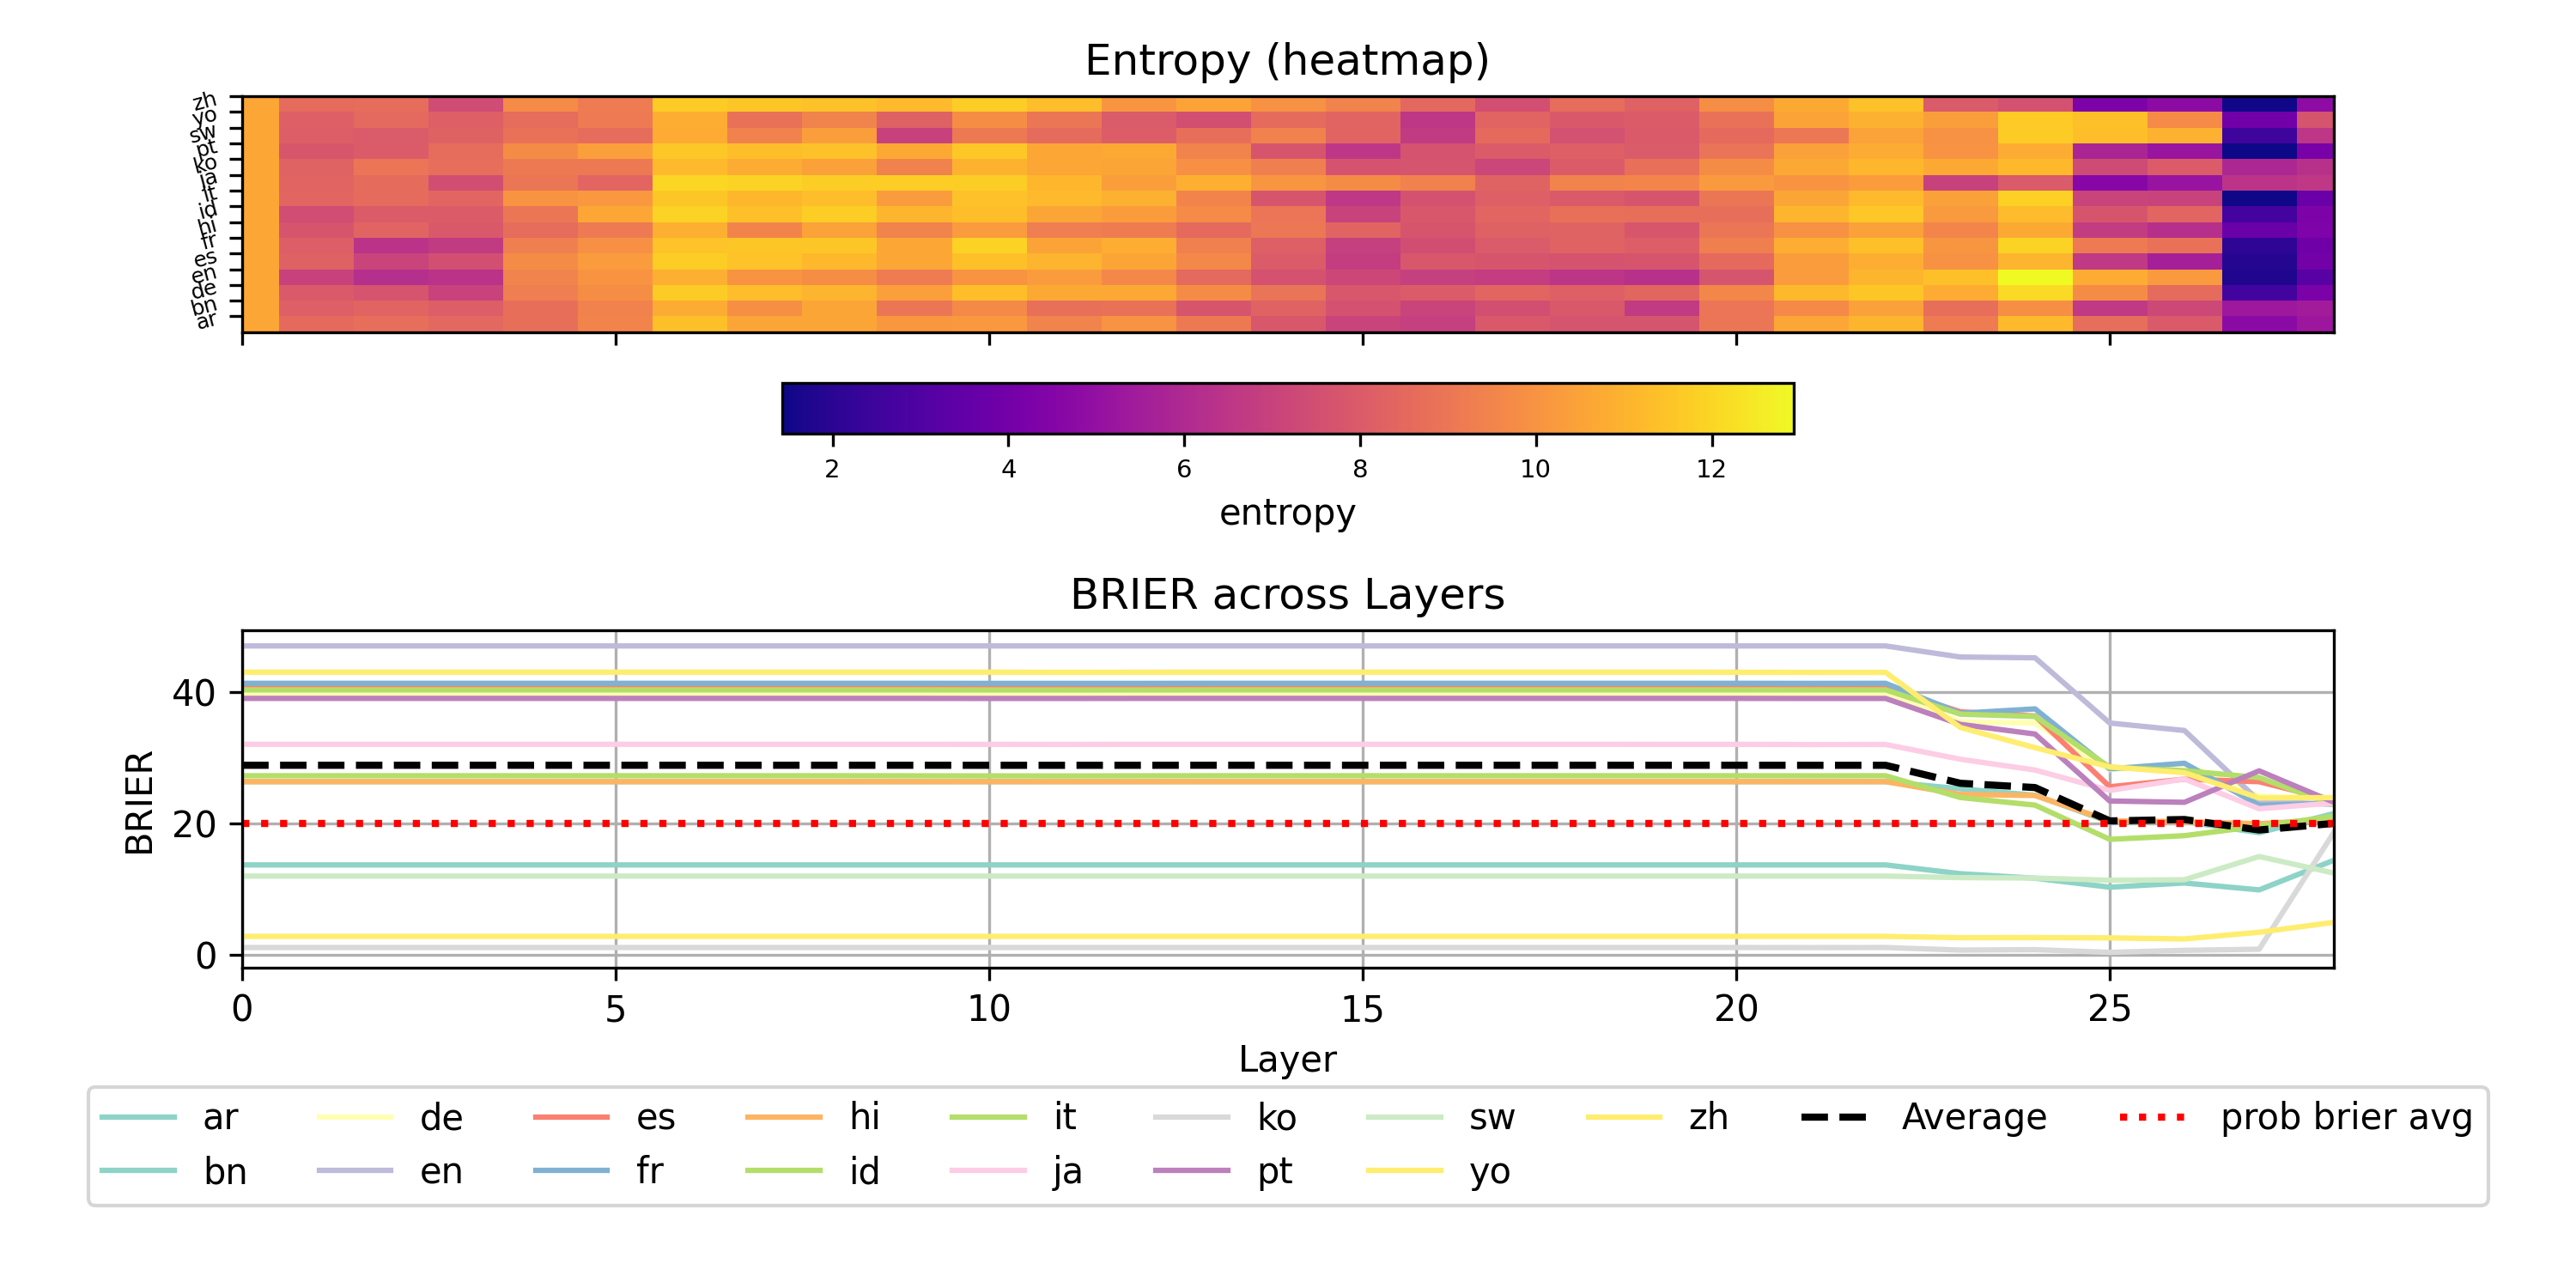Select the 'pt' legend entry

[x=1274, y=1171]
